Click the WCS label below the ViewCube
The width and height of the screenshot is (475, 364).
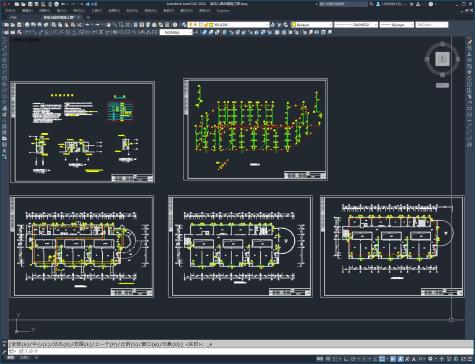point(442,85)
